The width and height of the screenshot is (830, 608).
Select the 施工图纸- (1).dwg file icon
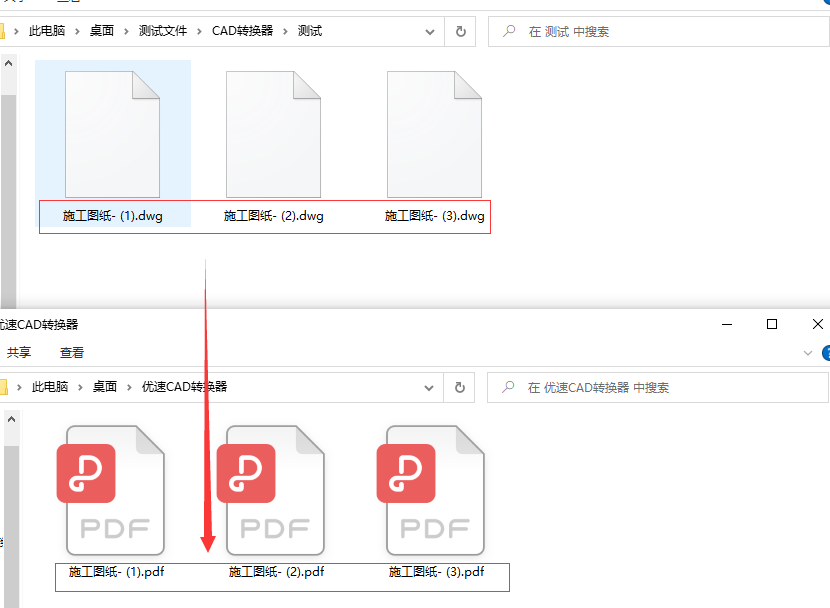pos(113,132)
